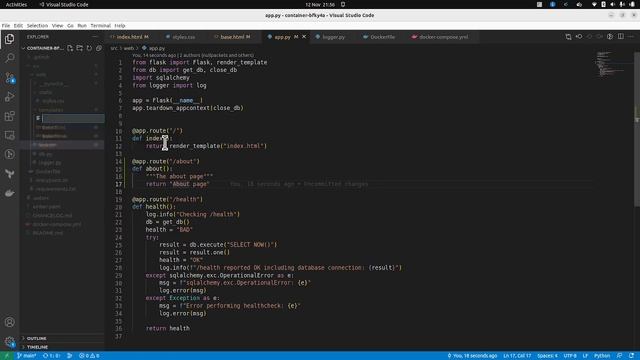Click Spaces: 4 indentation setting
This screenshot has height=360, width=640.
click(x=547, y=356)
